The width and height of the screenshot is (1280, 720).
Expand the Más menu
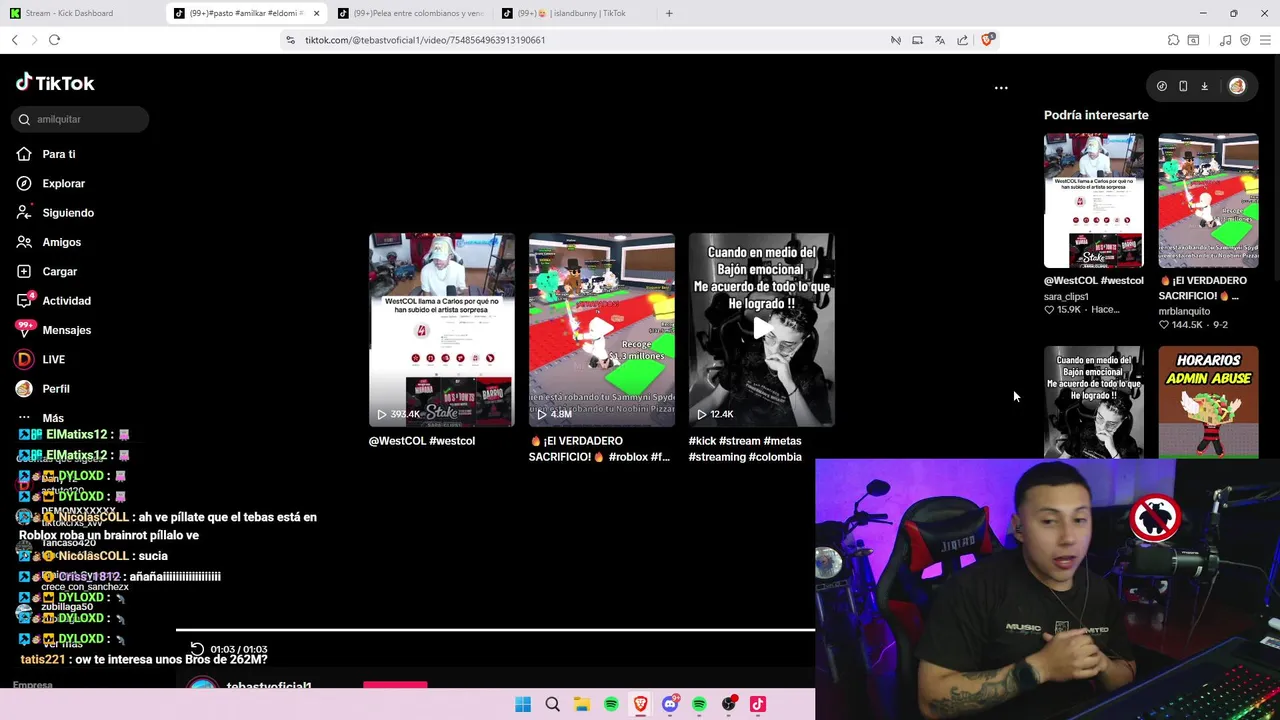[40, 418]
